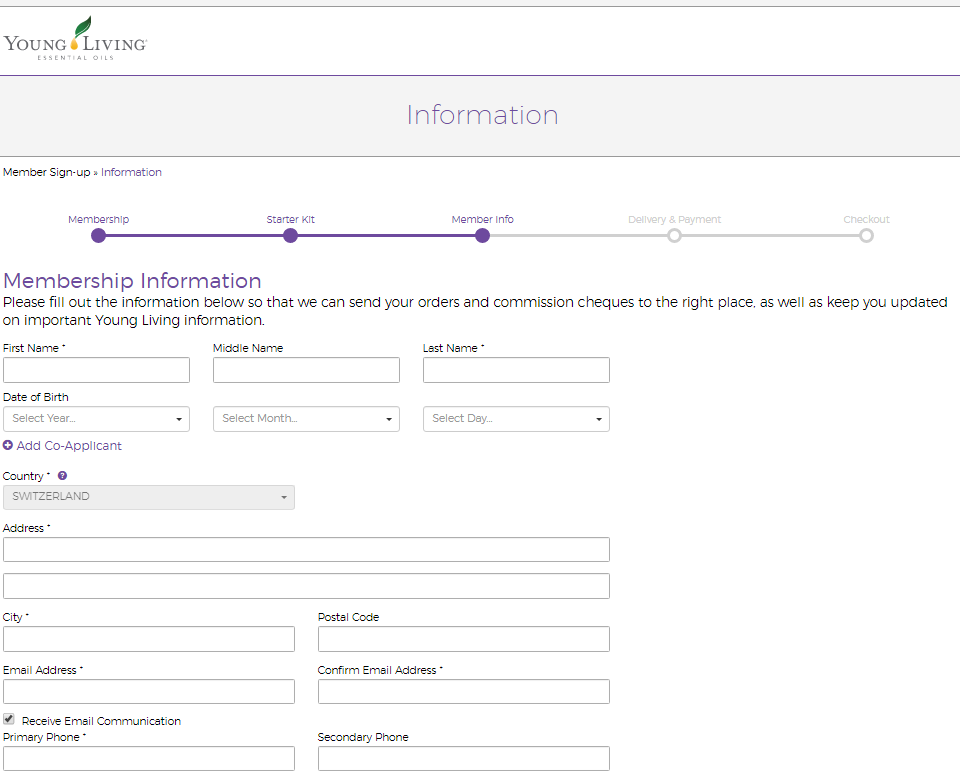Select the Member Info step circle

(x=482, y=236)
